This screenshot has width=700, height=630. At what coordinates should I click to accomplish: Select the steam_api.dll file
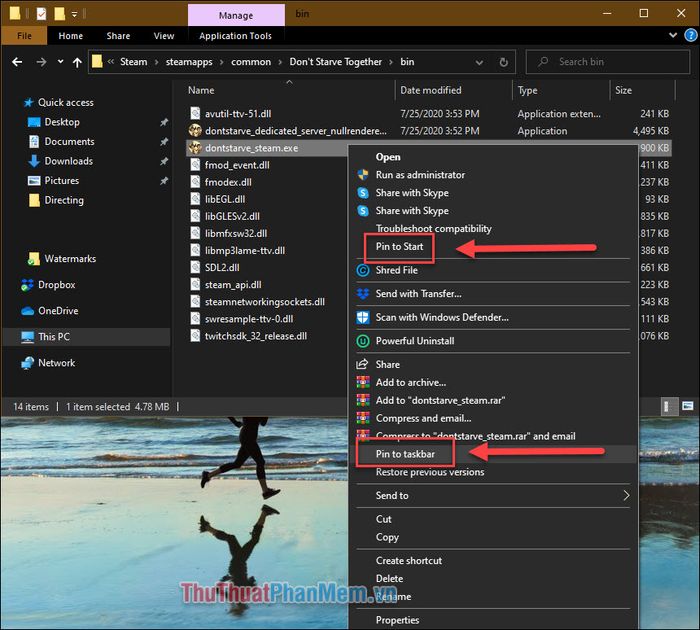pyautogui.click(x=233, y=284)
